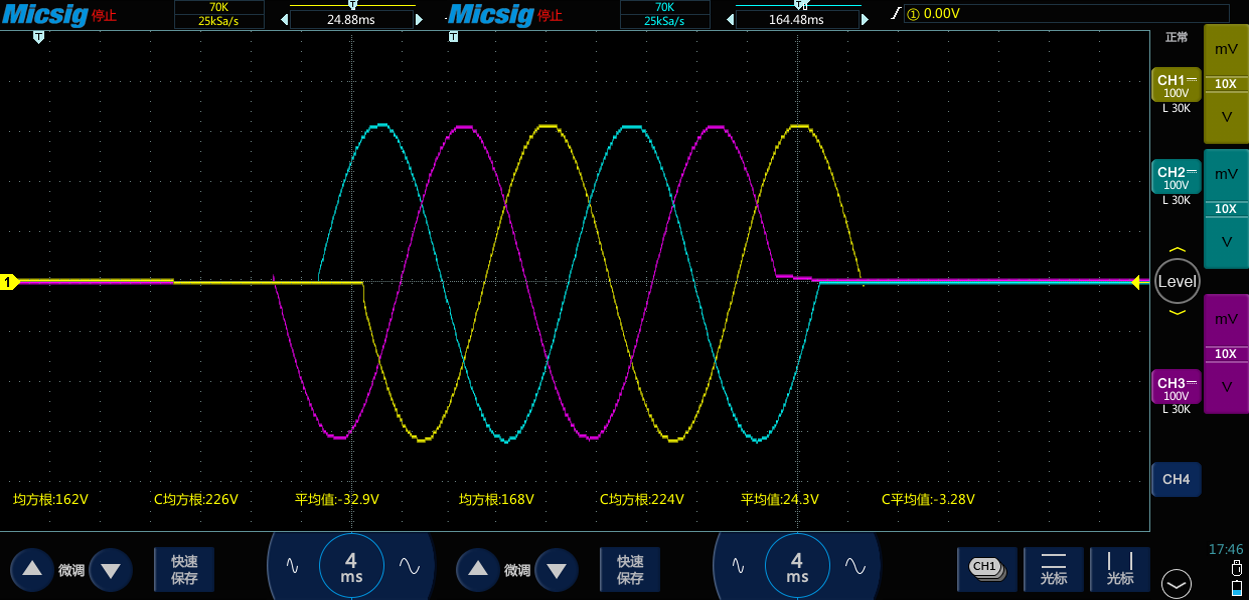Tap the right arrow beside 24.88ms delay
Screen dimensions: 1250x600
point(420,19)
